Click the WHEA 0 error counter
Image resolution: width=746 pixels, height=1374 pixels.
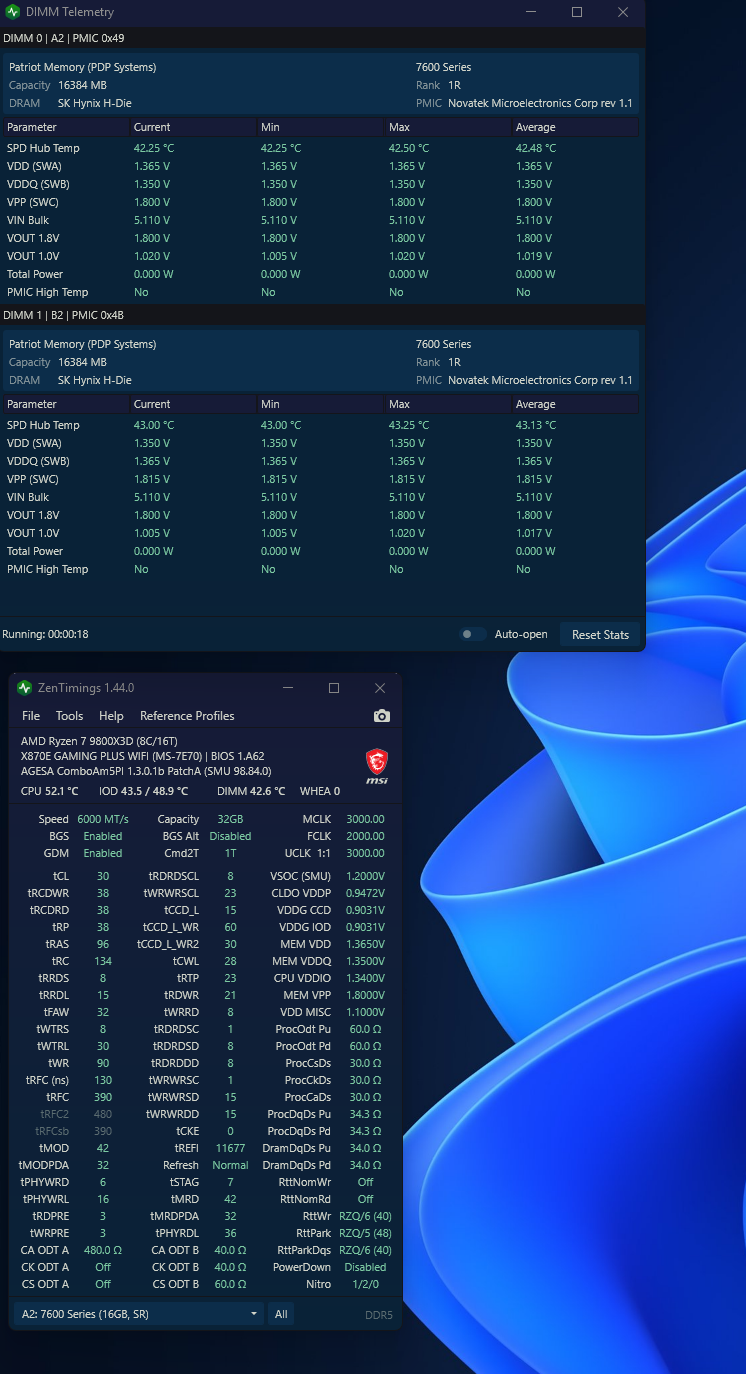[x=319, y=791]
